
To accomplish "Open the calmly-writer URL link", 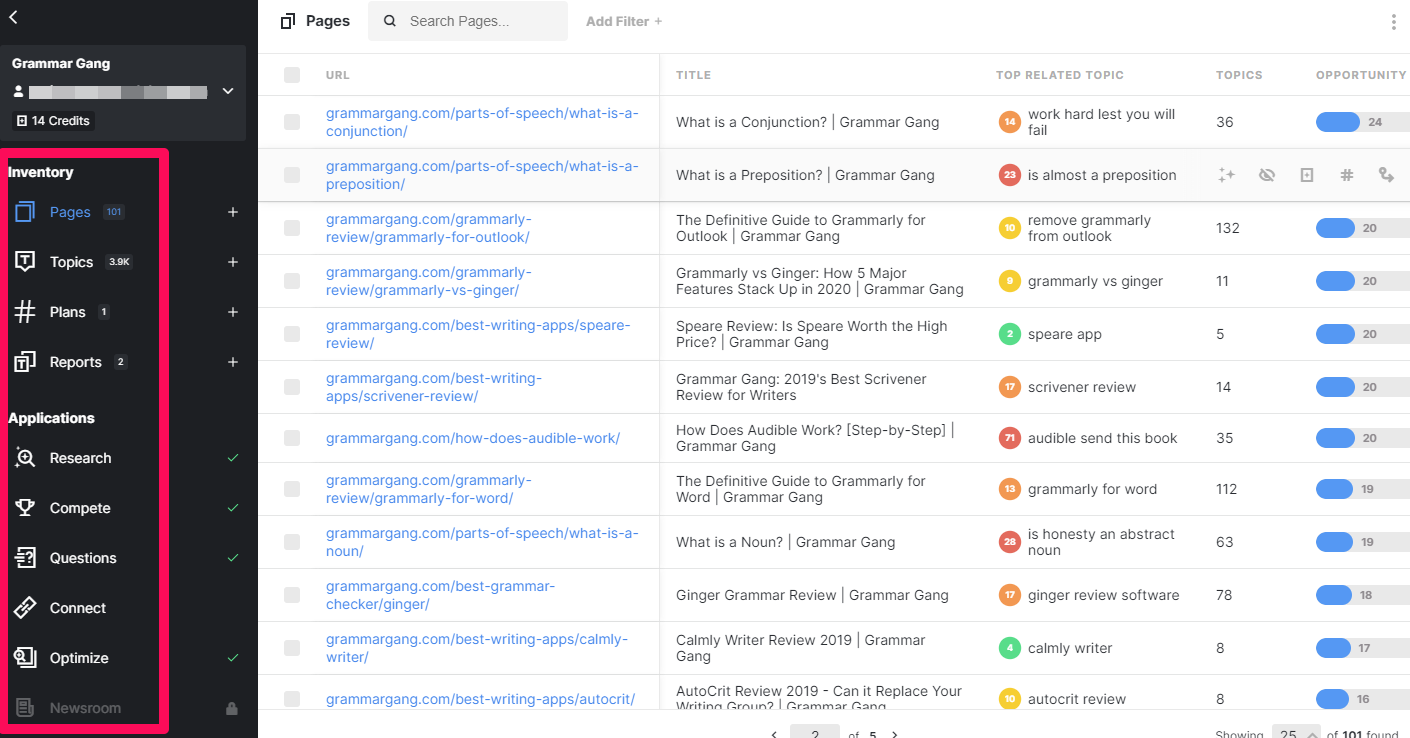I will 477,648.
